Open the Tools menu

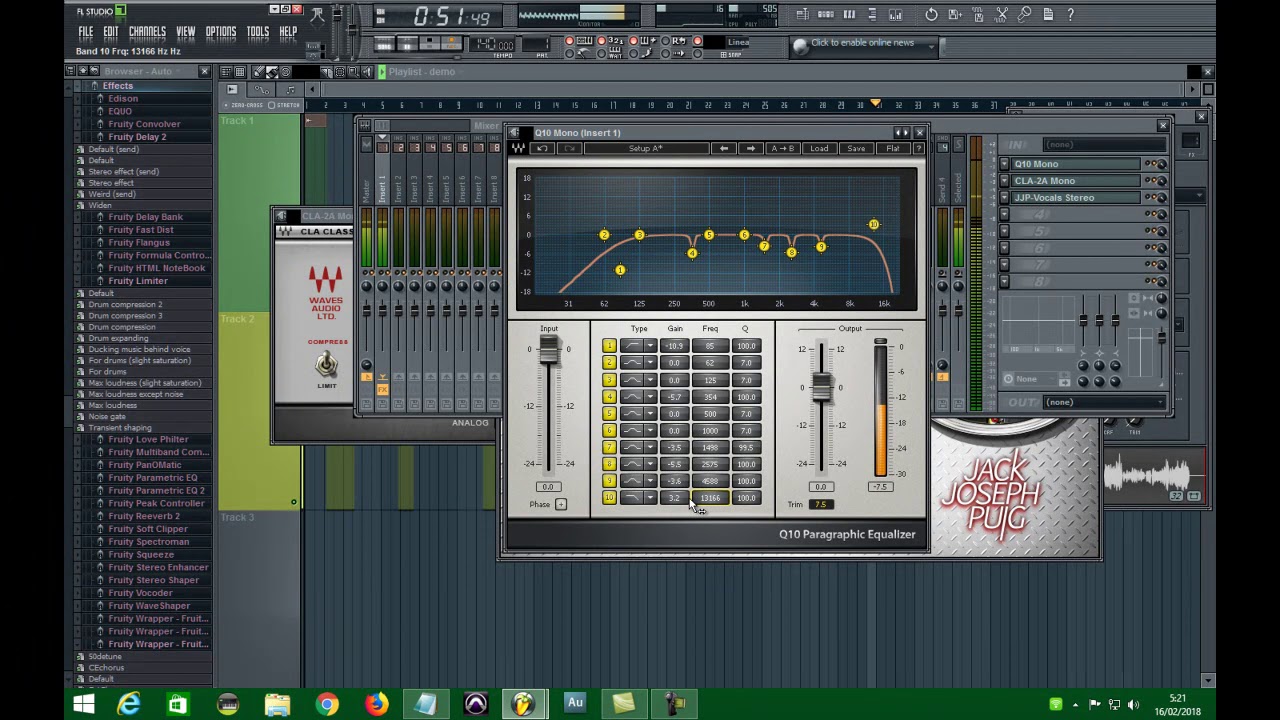pyautogui.click(x=258, y=32)
